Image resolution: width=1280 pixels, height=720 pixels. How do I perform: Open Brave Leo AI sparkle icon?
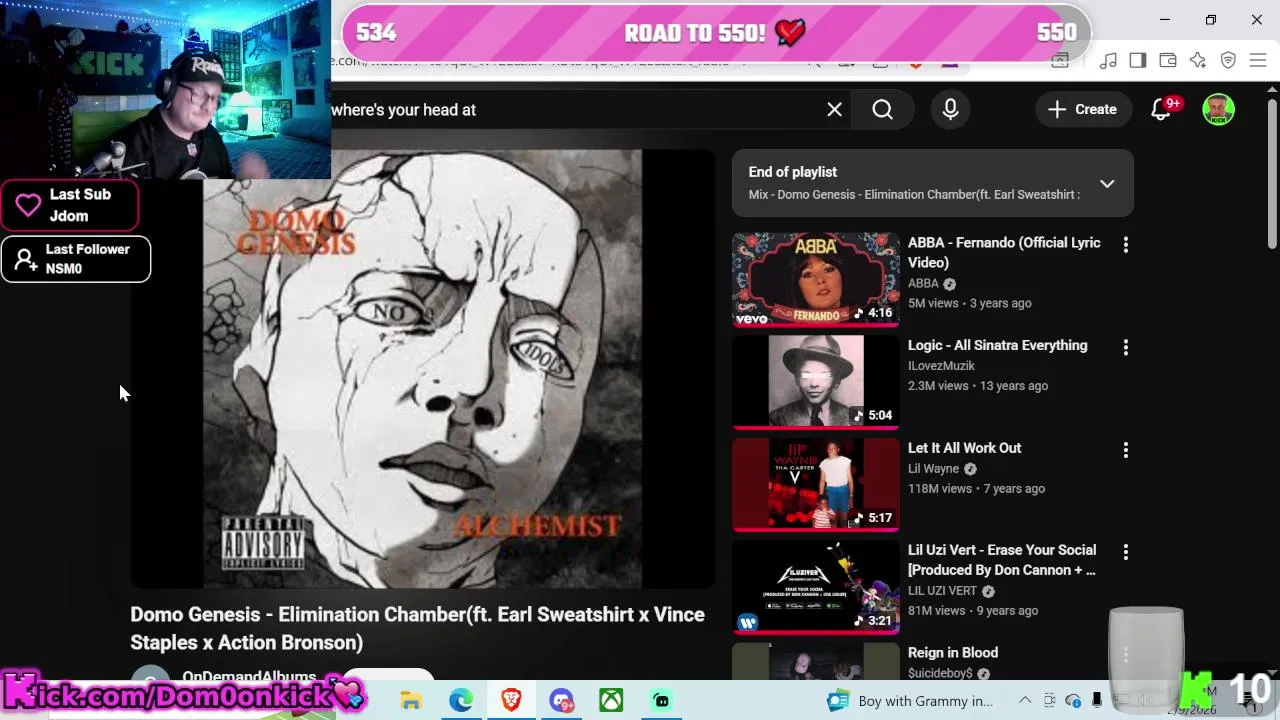[1198, 61]
